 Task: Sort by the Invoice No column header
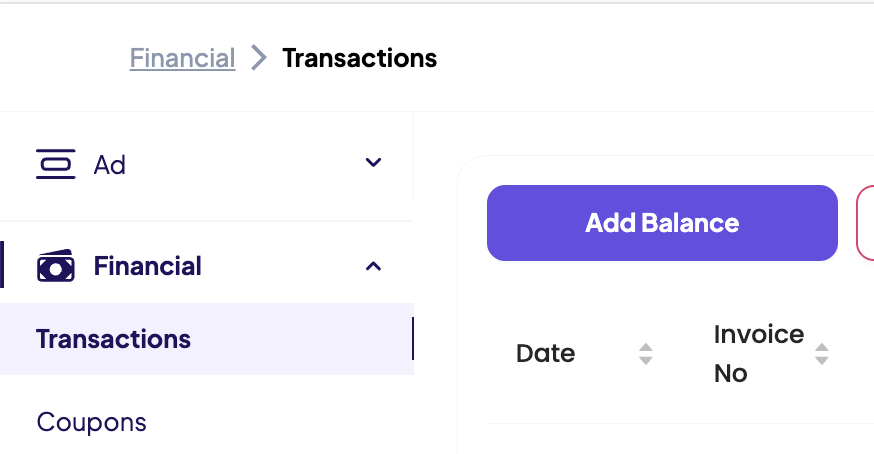(x=758, y=353)
